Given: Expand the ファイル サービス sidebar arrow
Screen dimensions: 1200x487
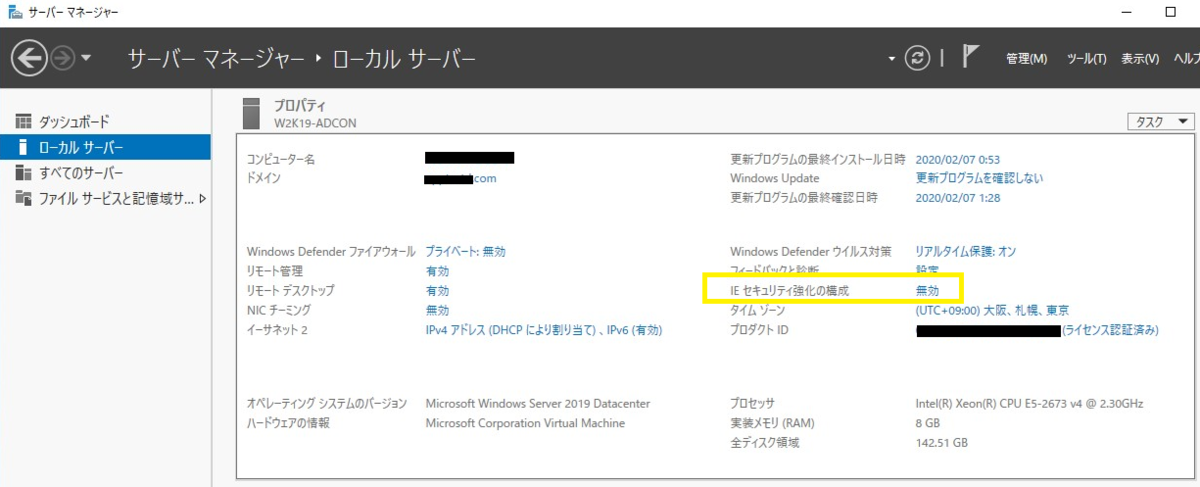Looking at the screenshot, I should pos(203,198).
